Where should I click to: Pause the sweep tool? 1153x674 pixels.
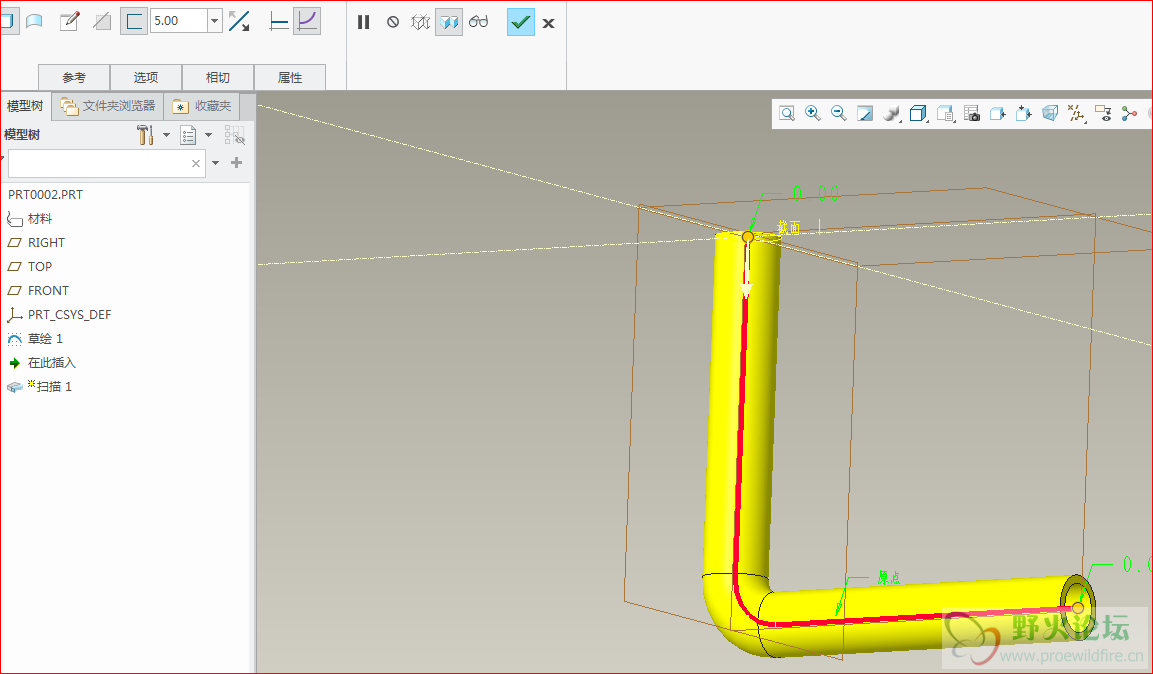point(364,22)
